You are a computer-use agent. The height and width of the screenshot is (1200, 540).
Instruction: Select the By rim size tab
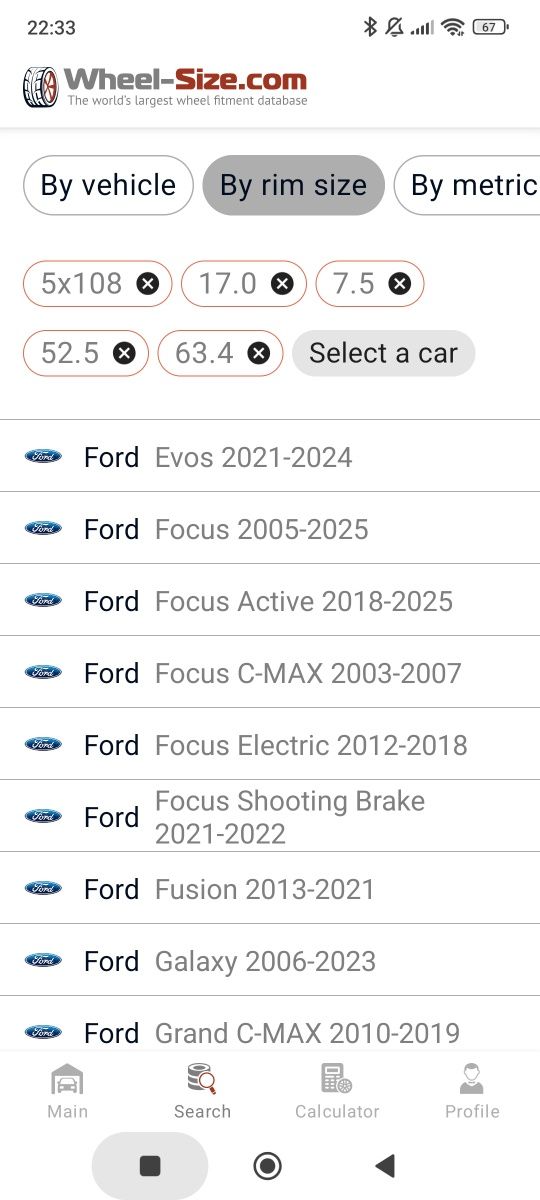tap(293, 185)
